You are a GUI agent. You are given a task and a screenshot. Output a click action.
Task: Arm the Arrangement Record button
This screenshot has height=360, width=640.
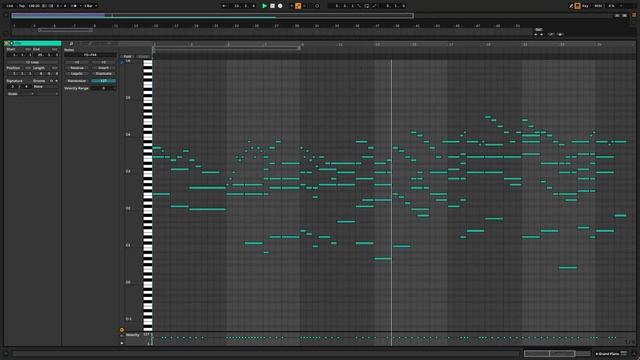click(x=280, y=6)
